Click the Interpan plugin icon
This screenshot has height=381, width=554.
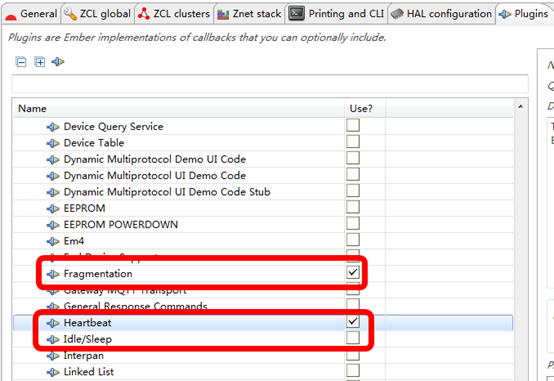coord(53,356)
